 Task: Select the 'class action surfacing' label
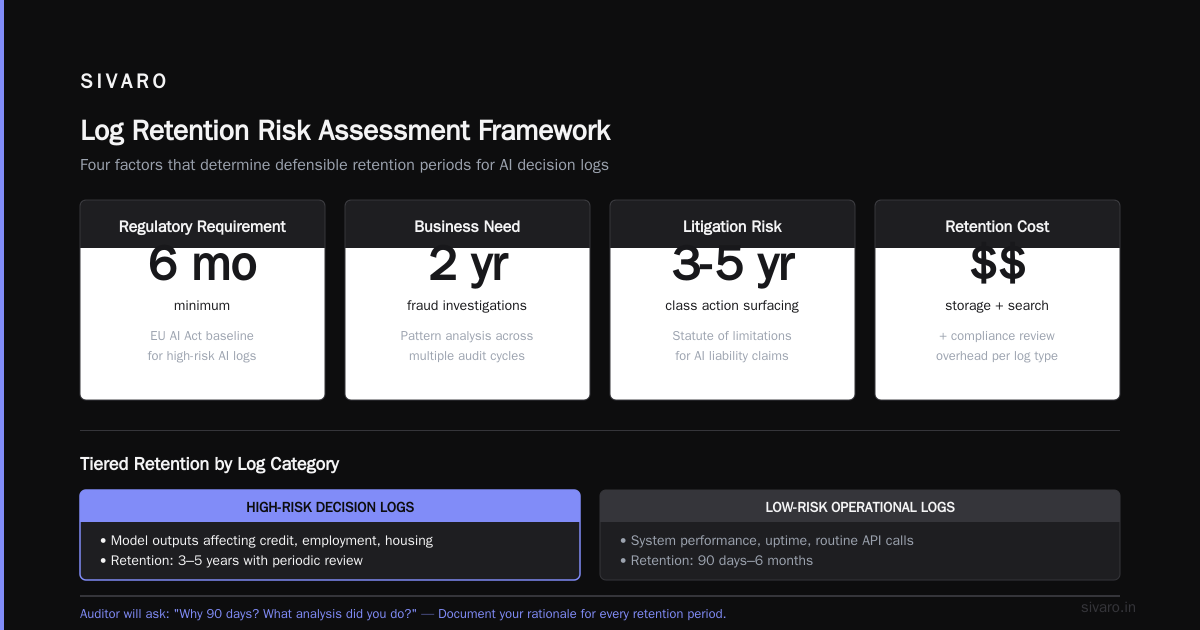(732, 305)
